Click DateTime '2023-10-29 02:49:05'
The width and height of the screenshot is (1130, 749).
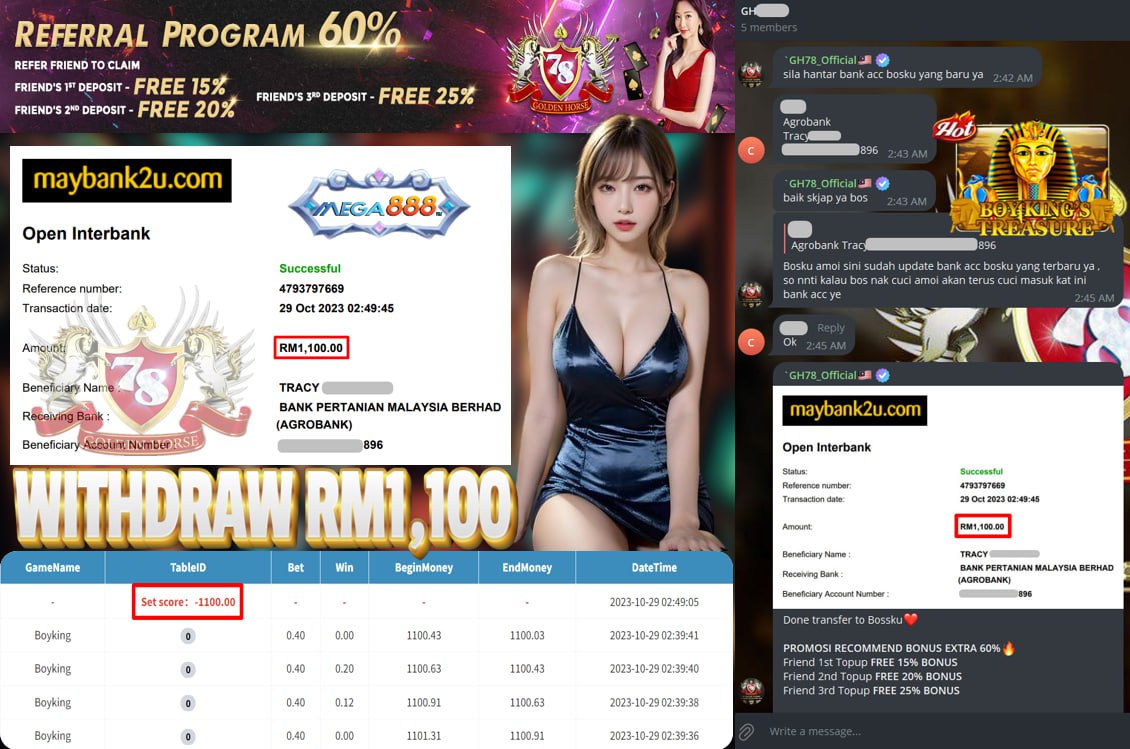pyautogui.click(x=654, y=602)
